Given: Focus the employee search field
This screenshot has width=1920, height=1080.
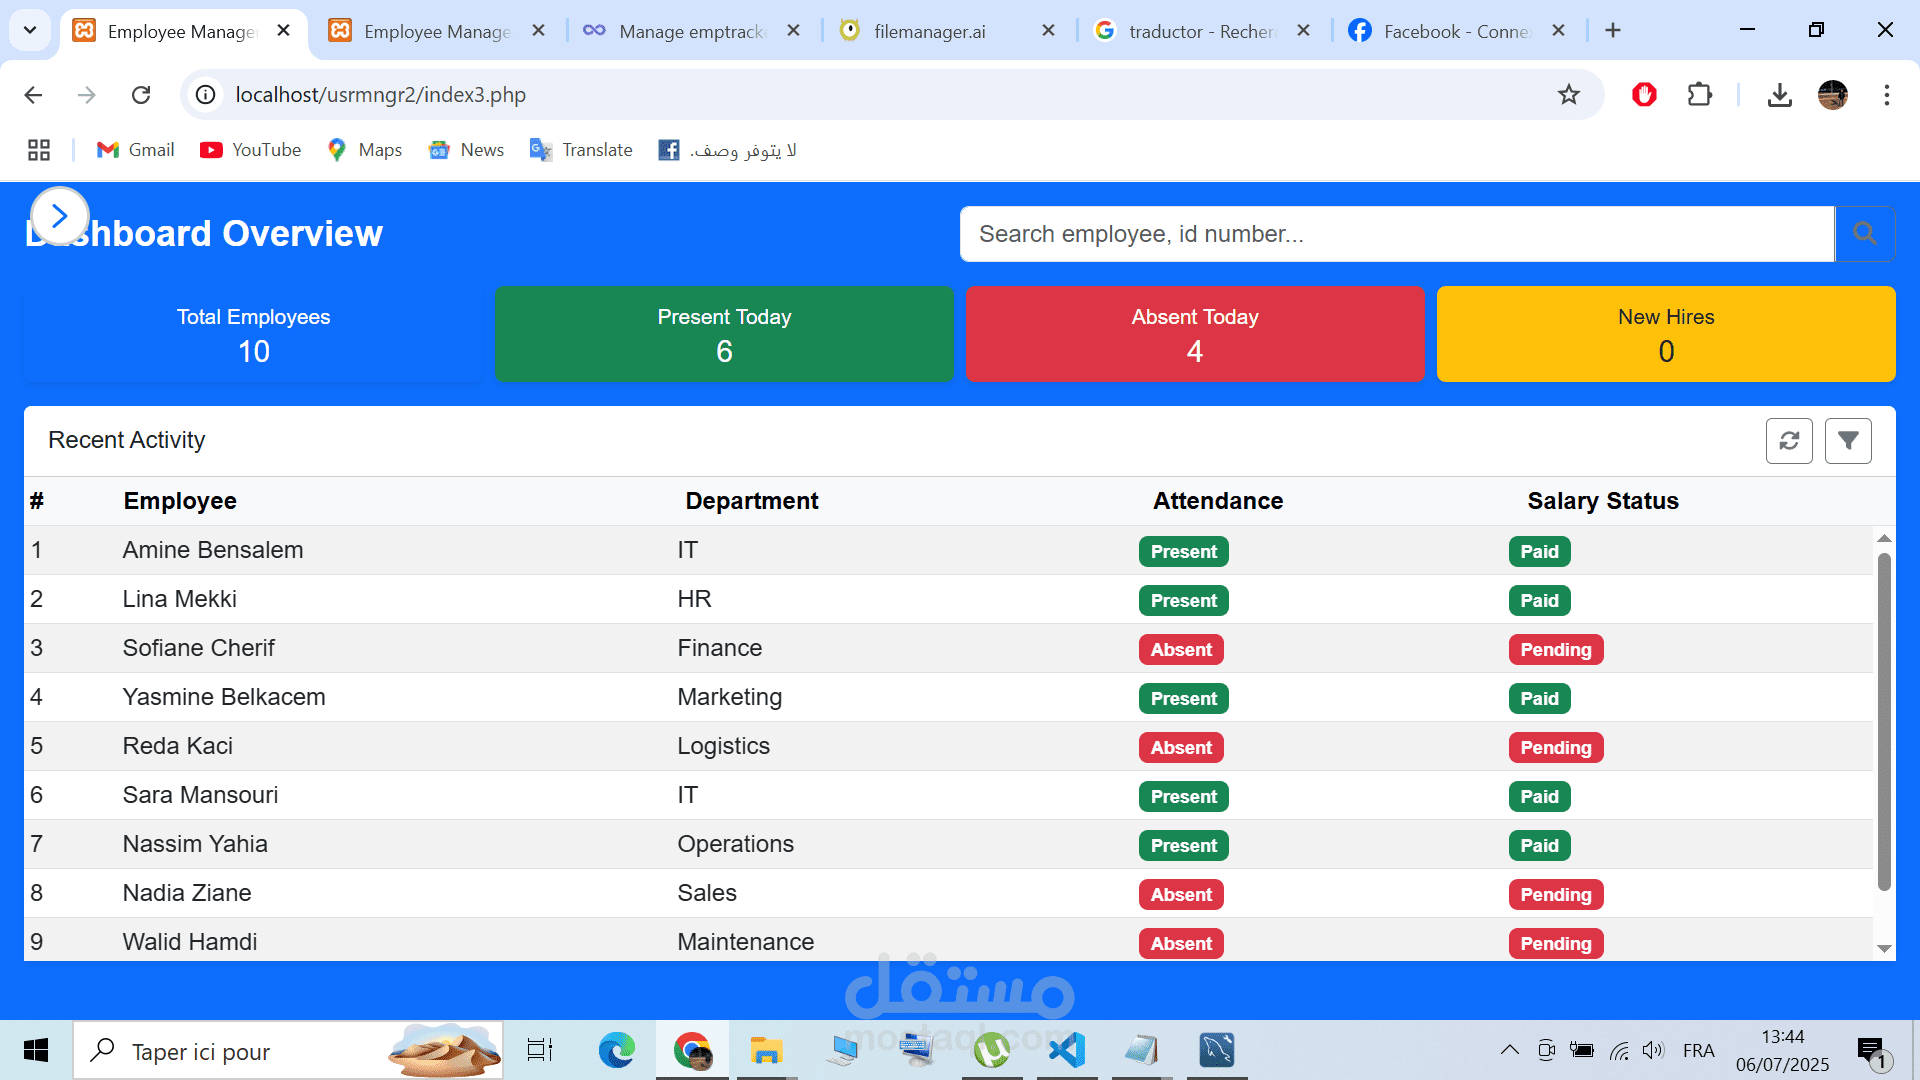Looking at the screenshot, I should pos(1396,234).
